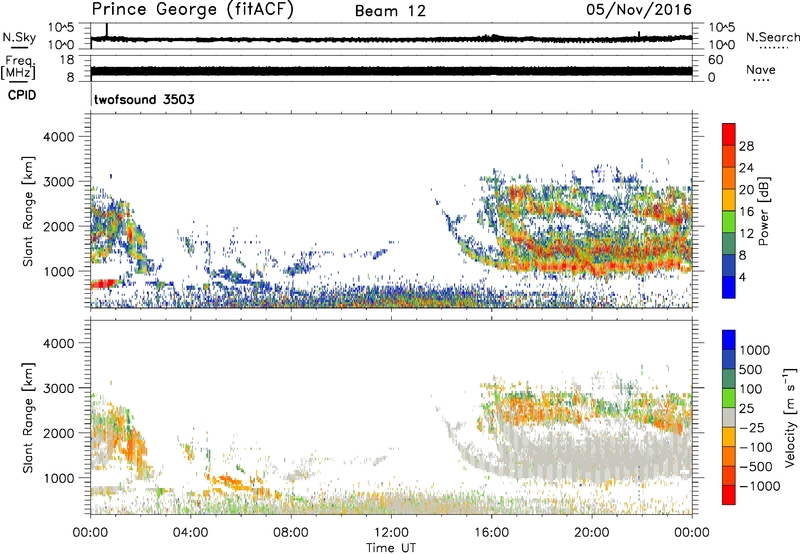Click the '16:00' time axis tick label
The width and height of the screenshot is (800, 554).
click(x=491, y=533)
